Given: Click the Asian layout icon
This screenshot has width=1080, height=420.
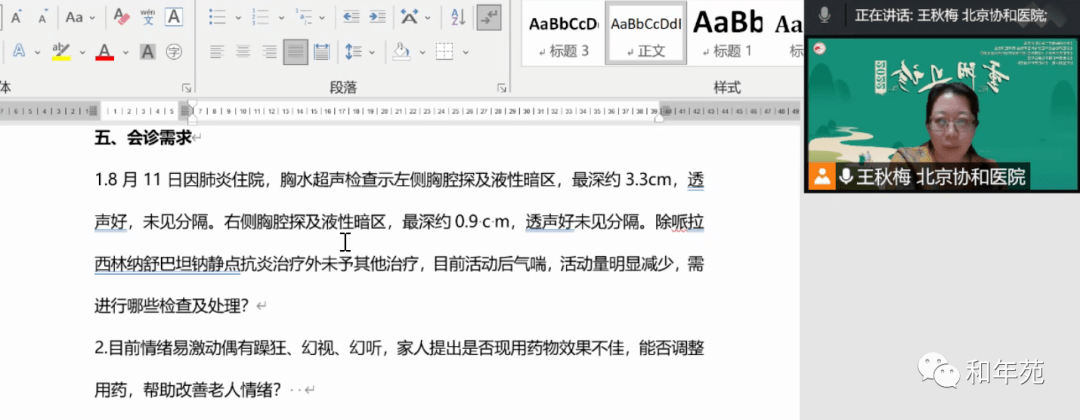Looking at the screenshot, I should [x=409, y=17].
